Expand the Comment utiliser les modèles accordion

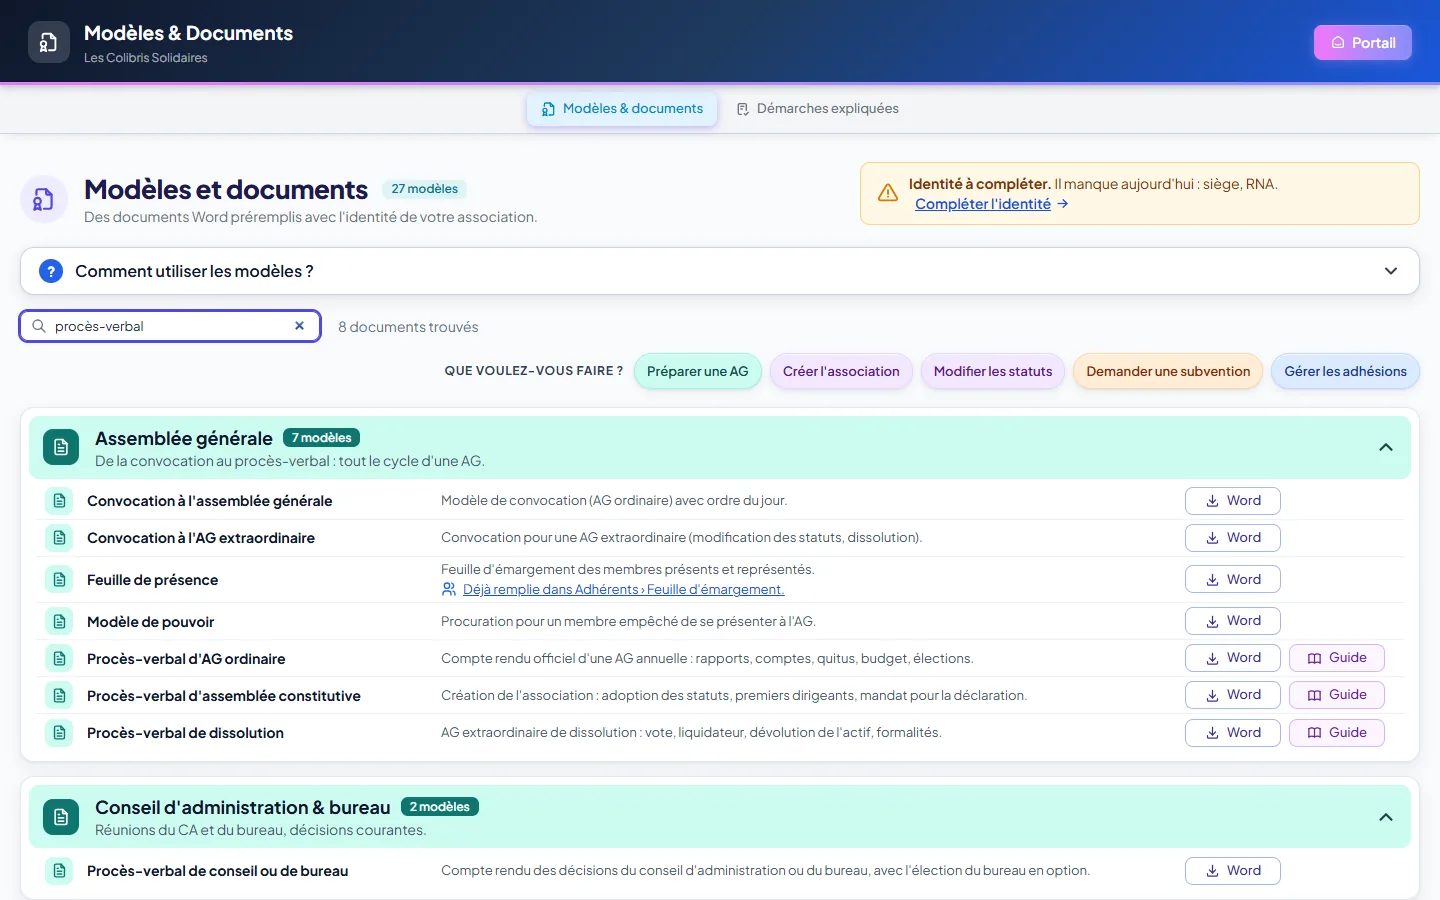pos(720,271)
